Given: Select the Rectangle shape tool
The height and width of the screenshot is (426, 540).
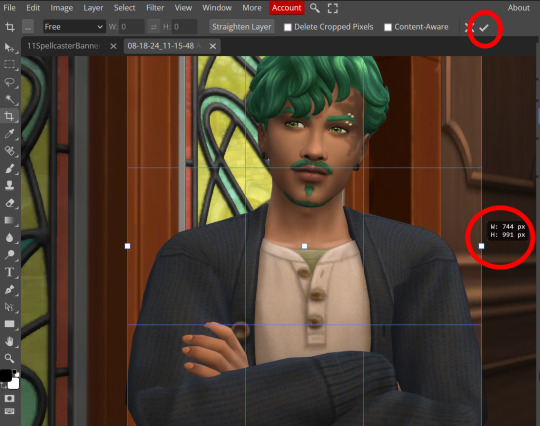Looking at the screenshot, I should (x=9, y=324).
